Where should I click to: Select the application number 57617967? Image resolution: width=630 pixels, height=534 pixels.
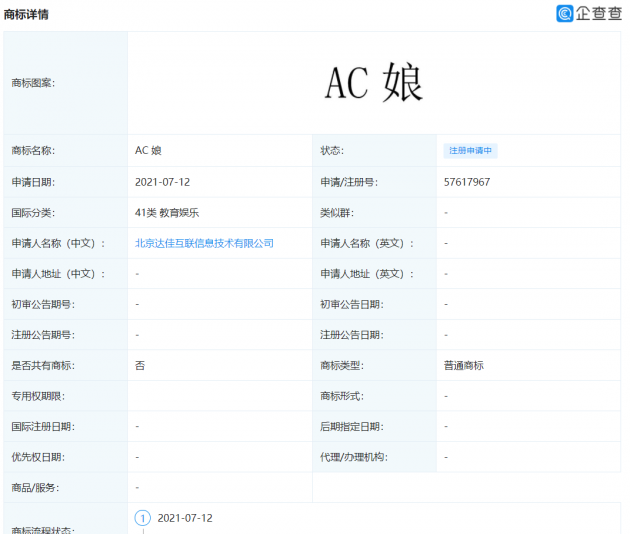tap(467, 182)
